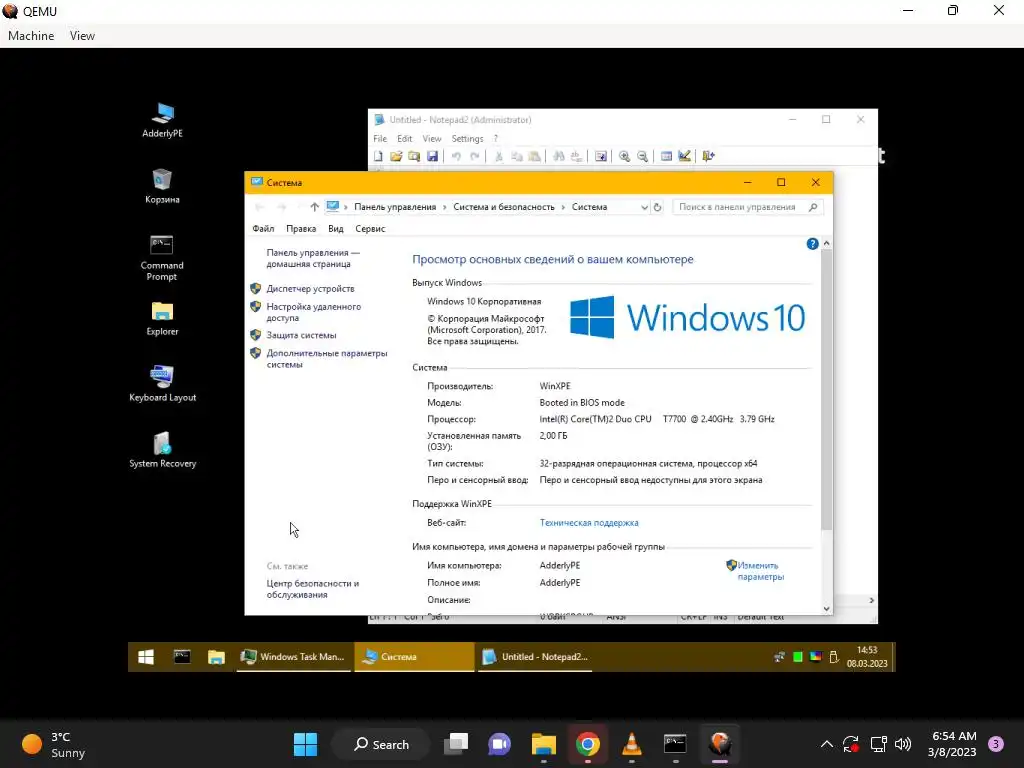Viewport: 1024px width, 768px height.
Task: Click the Find binoculars icon in Notepad2 toolbar
Action: point(558,156)
